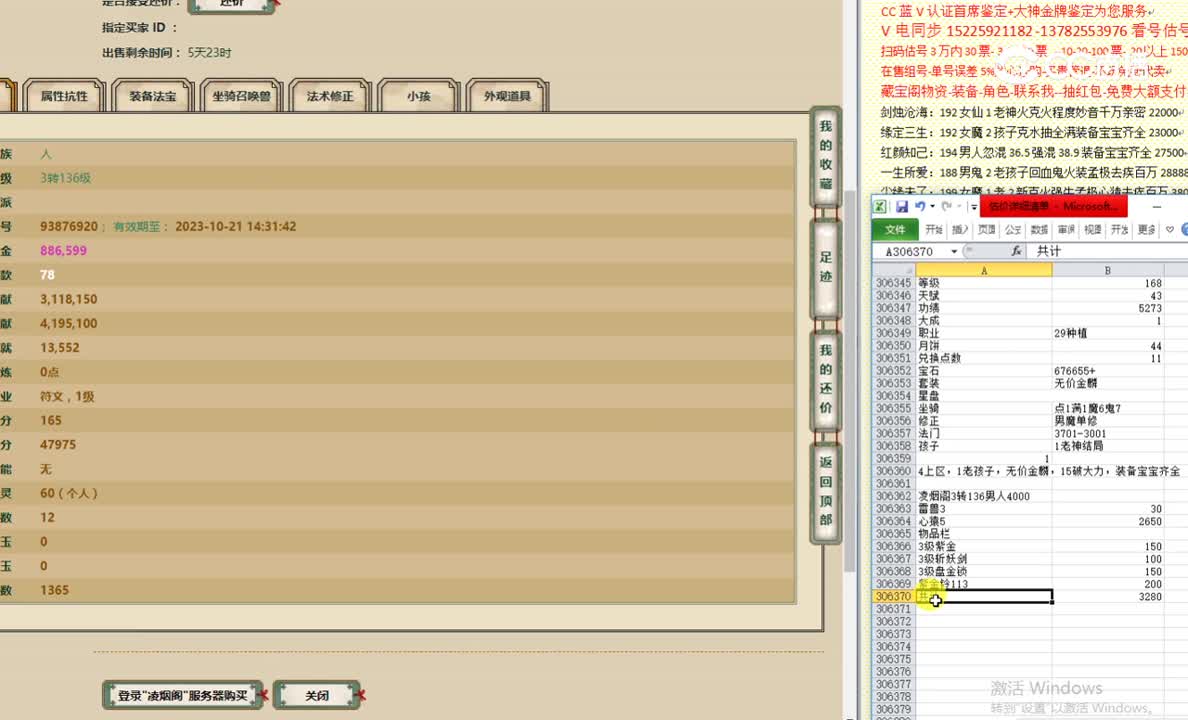Click the Insert Function (fx) icon
This screenshot has width=1188, height=720.
point(1018,251)
